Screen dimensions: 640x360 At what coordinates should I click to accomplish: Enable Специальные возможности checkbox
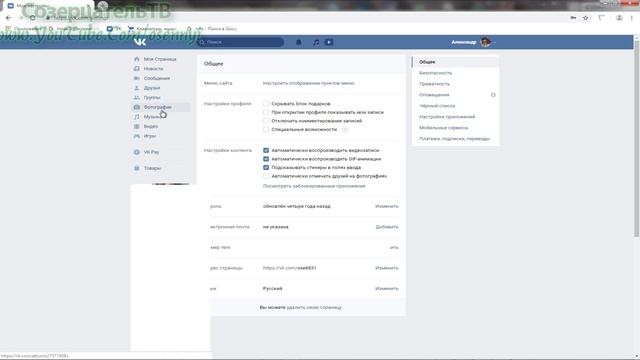pyautogui.click(x=266, y=129)
